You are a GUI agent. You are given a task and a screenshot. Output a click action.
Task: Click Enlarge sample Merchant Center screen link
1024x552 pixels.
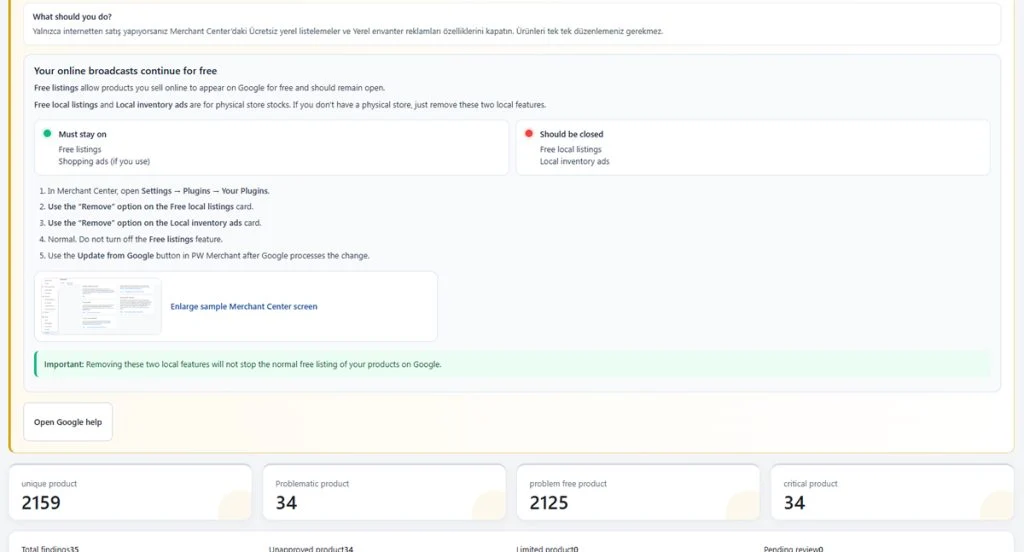(x=244, y=306)
